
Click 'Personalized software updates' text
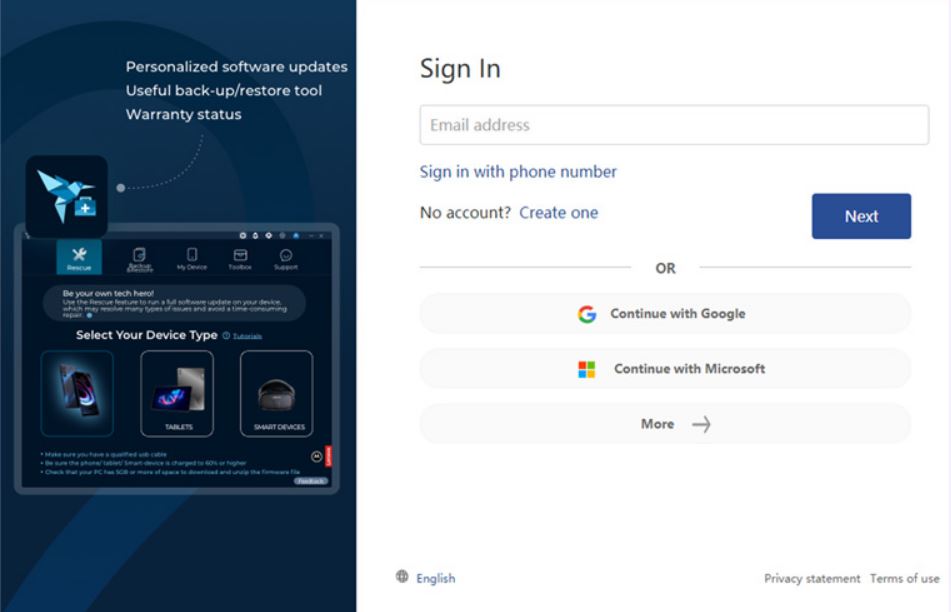(237, 67)
